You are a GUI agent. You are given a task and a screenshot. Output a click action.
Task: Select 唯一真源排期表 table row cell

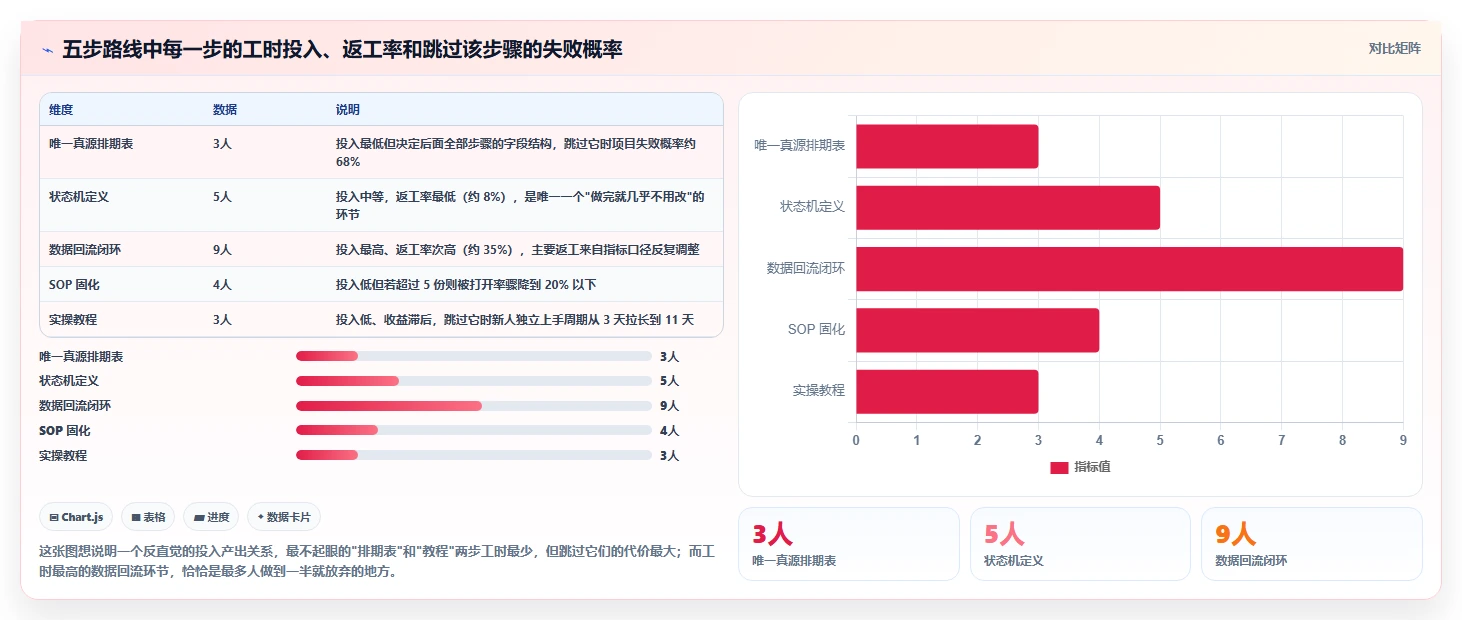click(91, 144)
